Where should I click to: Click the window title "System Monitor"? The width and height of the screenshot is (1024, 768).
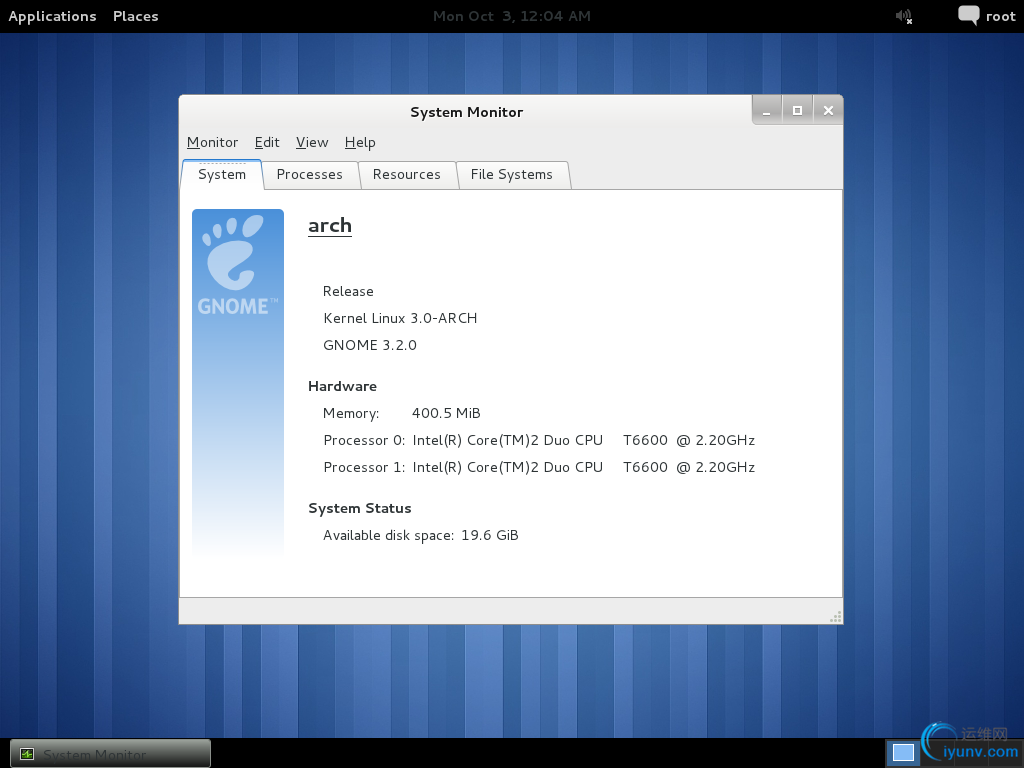click(467, 112)
